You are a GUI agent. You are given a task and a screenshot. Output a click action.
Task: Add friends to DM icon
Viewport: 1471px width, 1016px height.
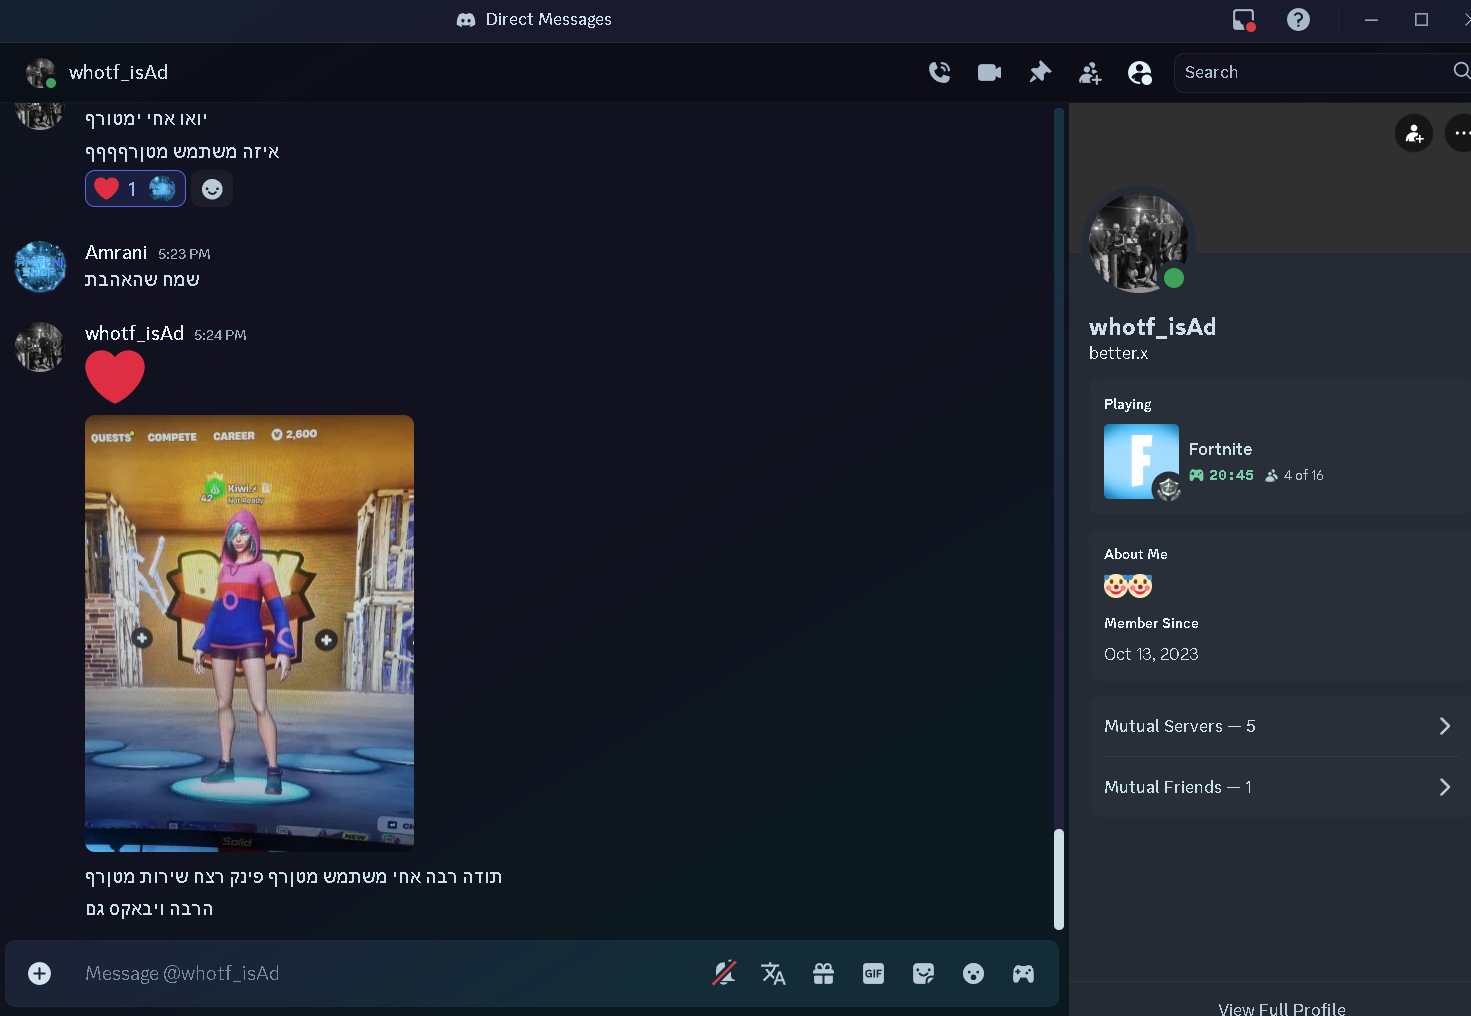(x=1090, y=72)
